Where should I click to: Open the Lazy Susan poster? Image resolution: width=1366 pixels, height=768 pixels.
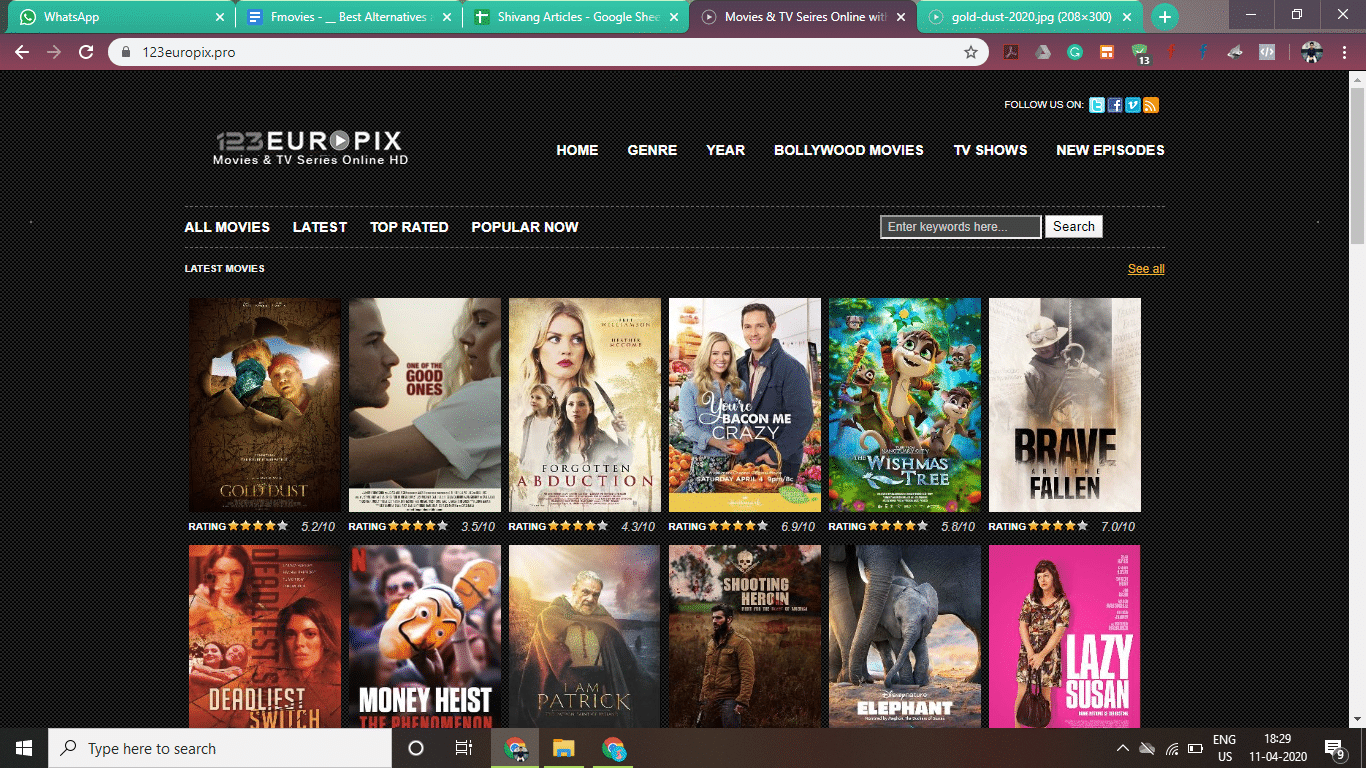(x=1065, y=637)
